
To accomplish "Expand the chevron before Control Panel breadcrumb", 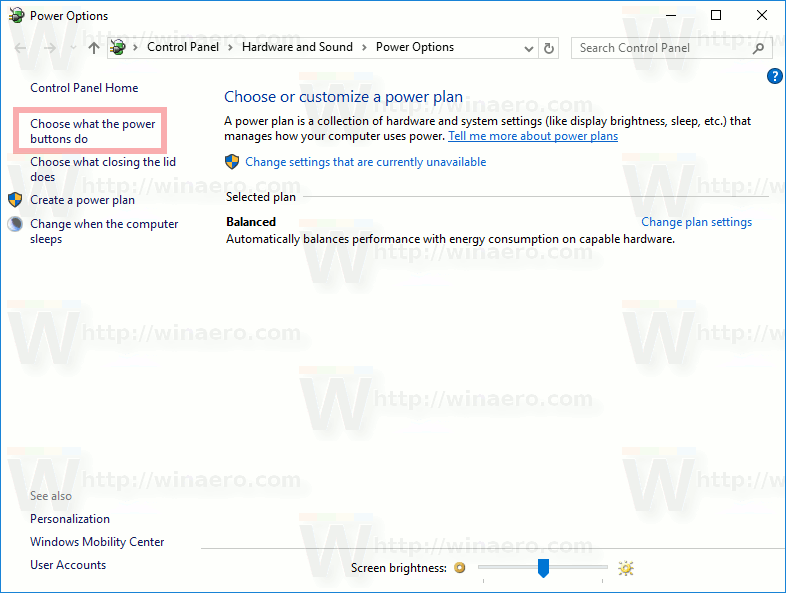I will 135,48.
